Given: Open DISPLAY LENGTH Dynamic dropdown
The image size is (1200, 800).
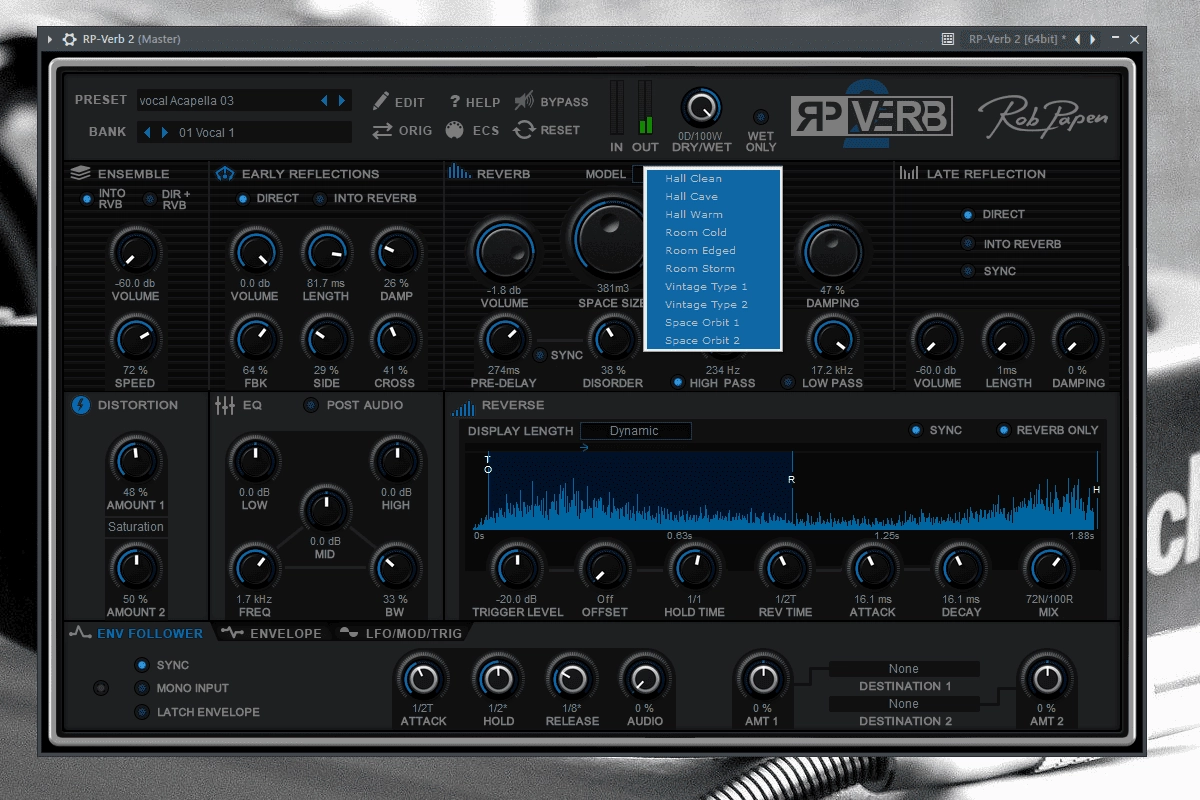Looking at the screenshot, I should coord(635,431).
